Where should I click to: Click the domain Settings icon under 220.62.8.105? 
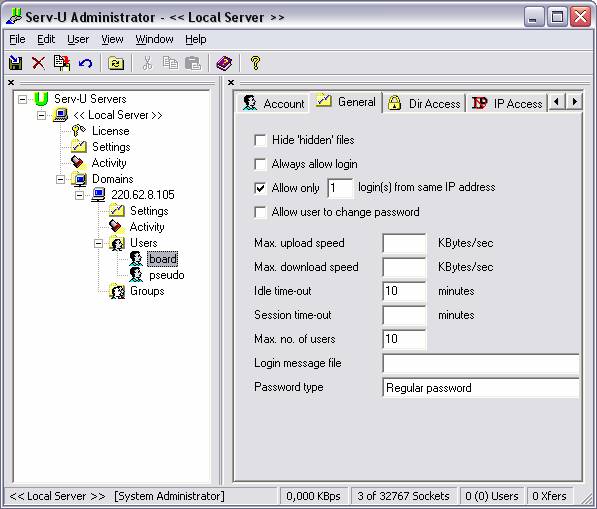coord(117,211)
